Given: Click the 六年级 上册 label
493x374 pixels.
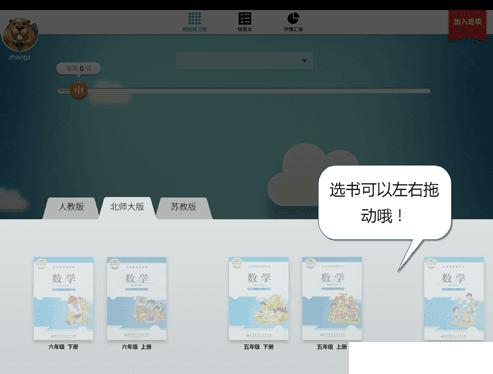Looking at the screenshot, I should pos(137,347).
